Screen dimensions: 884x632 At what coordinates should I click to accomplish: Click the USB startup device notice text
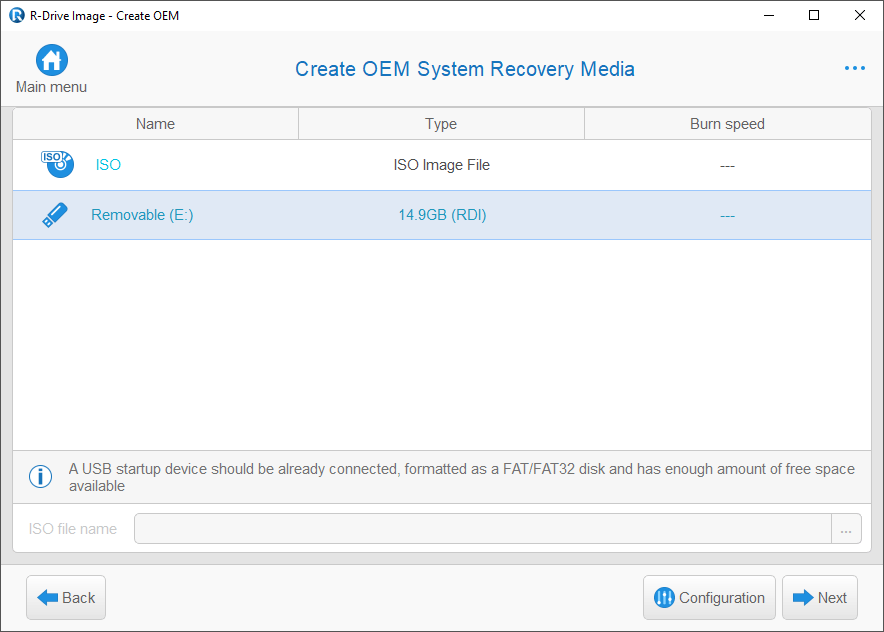pyautogui.click(x=462, y=477)
